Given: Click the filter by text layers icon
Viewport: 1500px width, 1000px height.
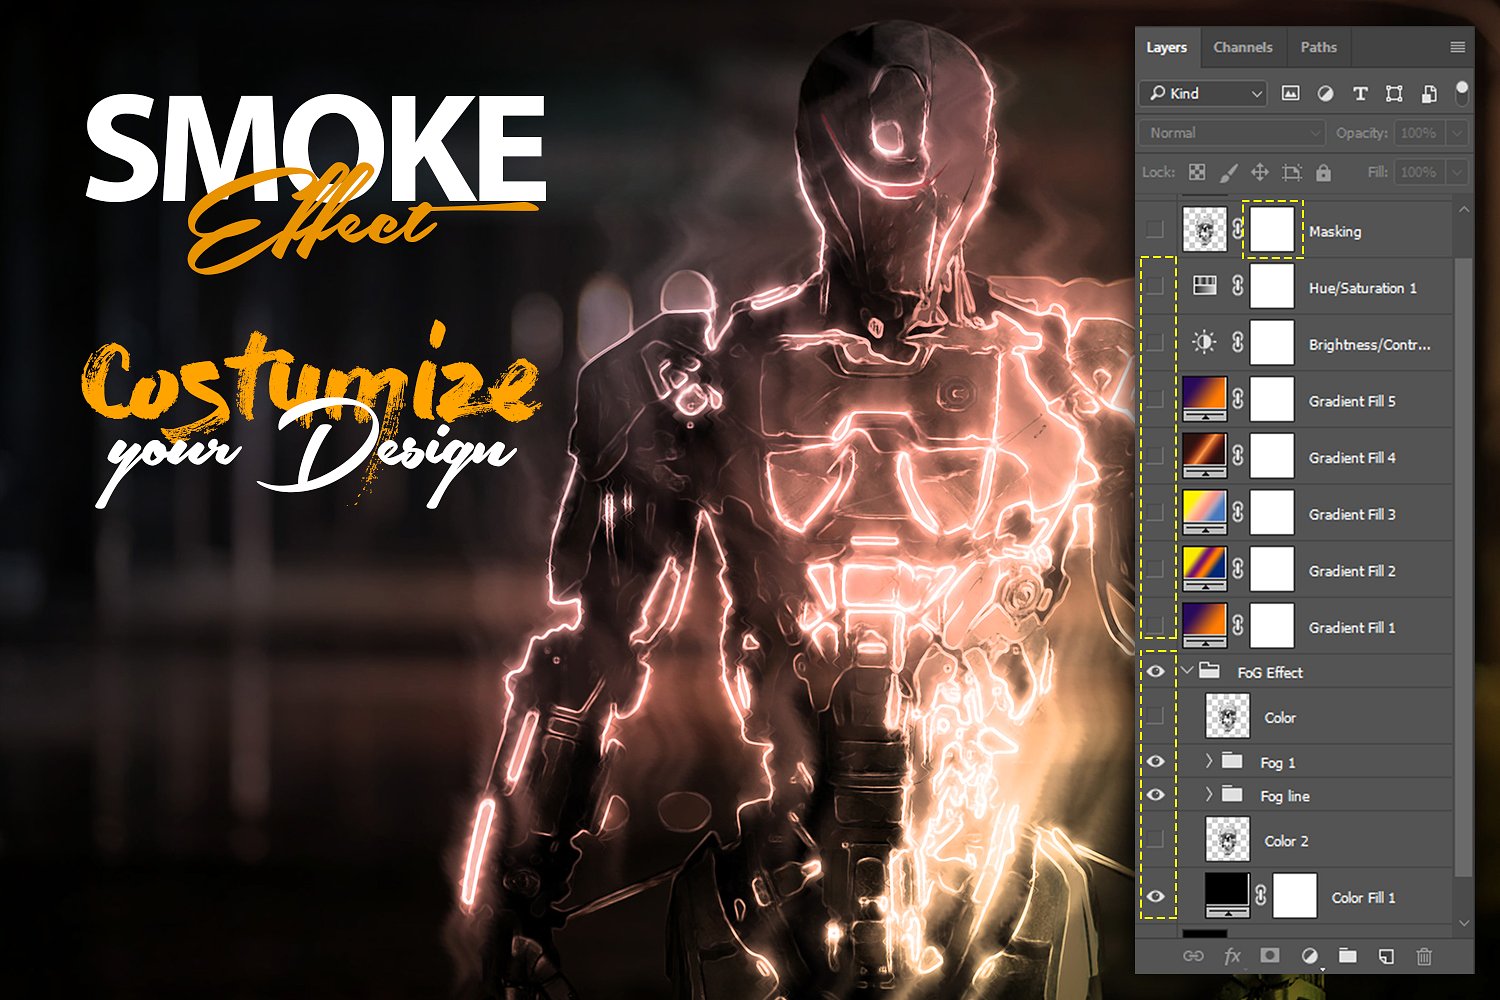Looking at the screenshot, I should click(x=1360, y=94).
